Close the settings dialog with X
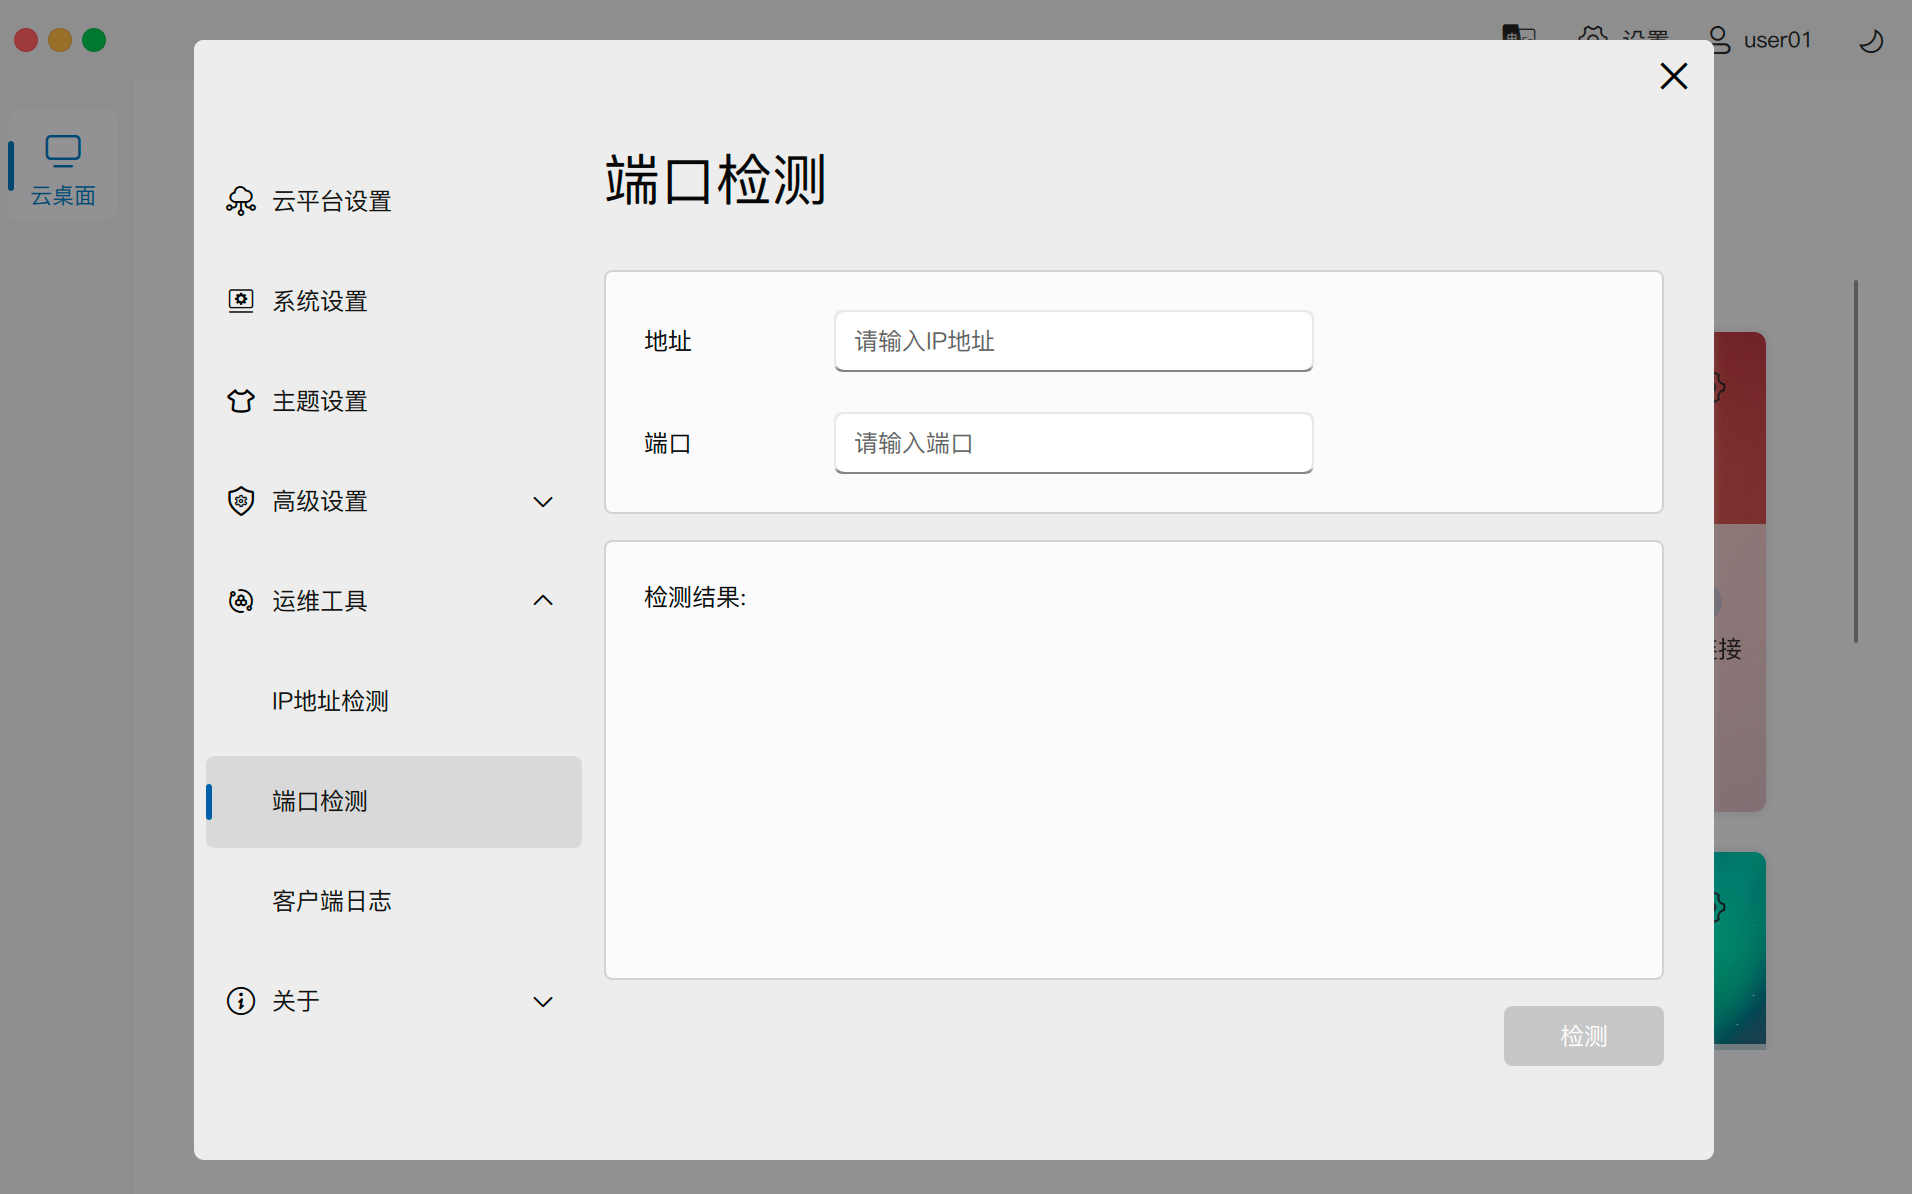This screenshot has height=1194, width=1912. (1673, 76)
